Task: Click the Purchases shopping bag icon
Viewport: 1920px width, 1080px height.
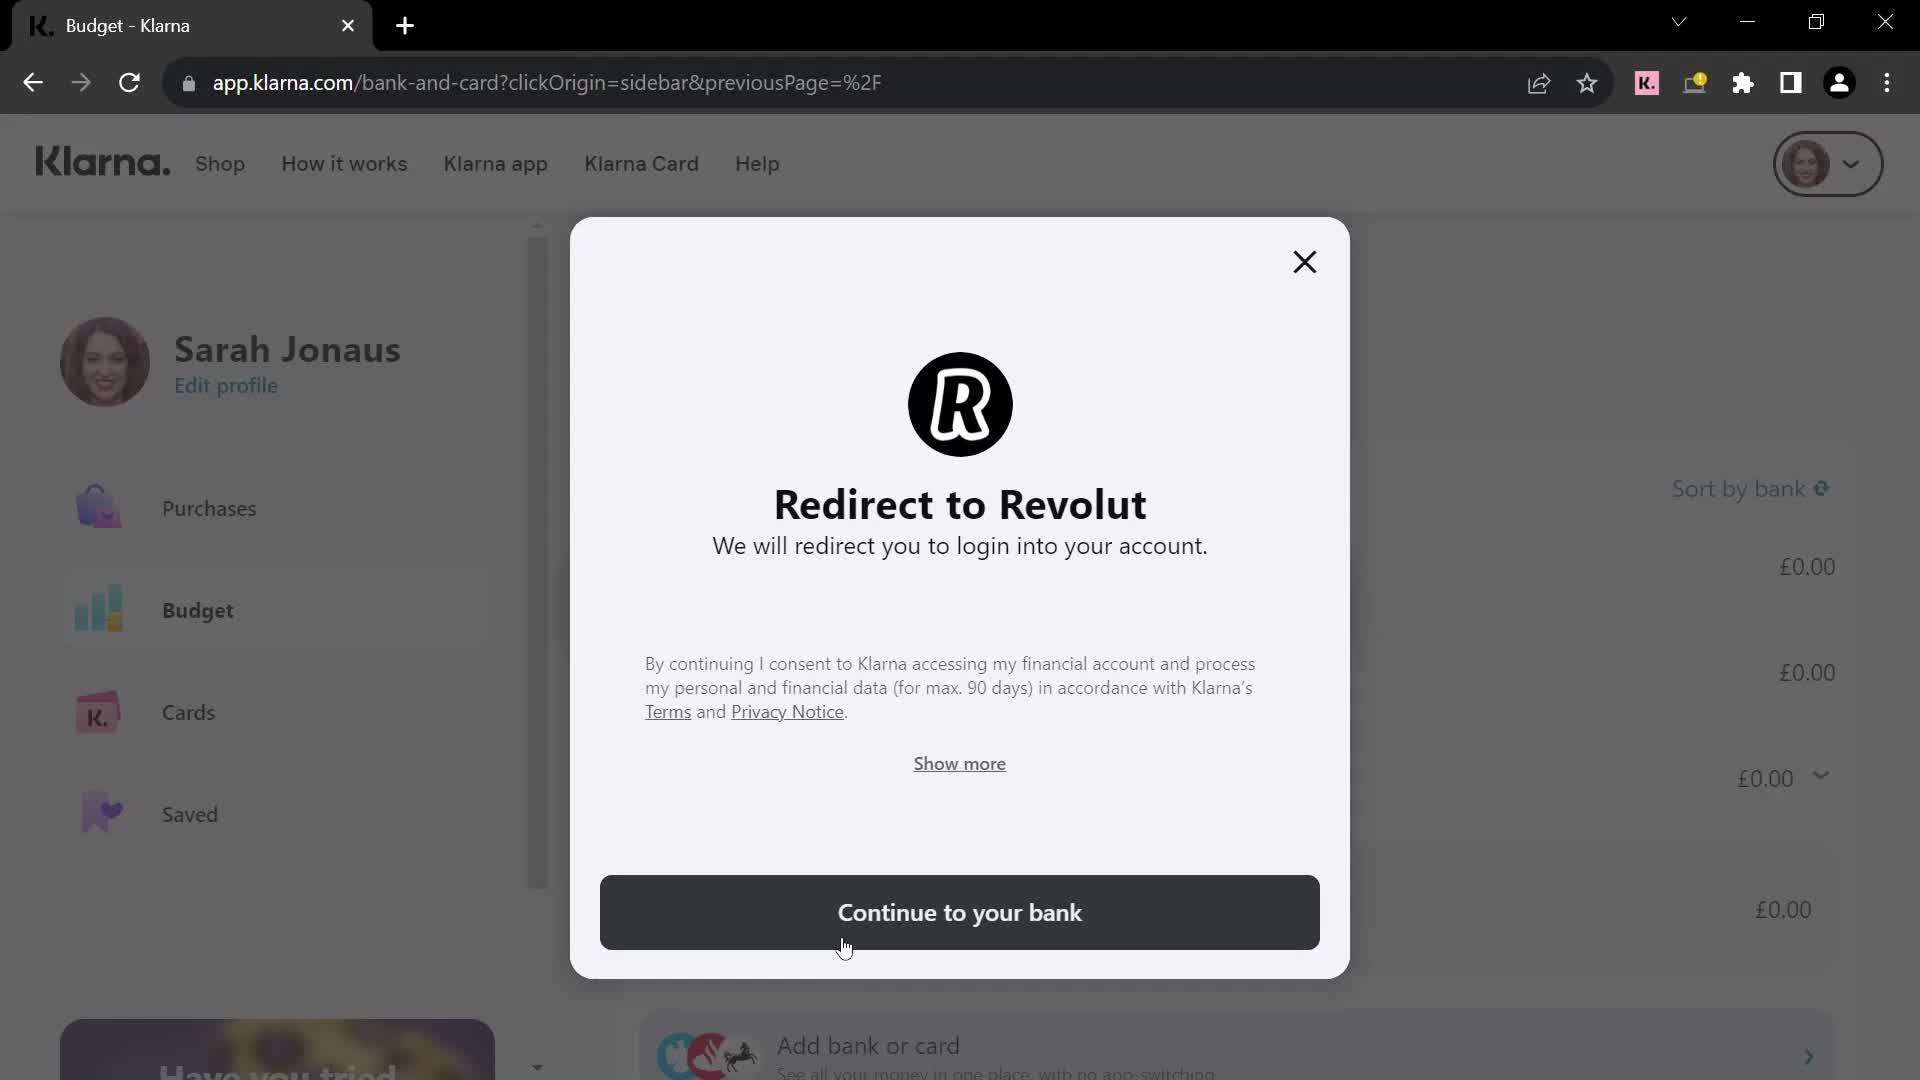Action: point(98,506)
